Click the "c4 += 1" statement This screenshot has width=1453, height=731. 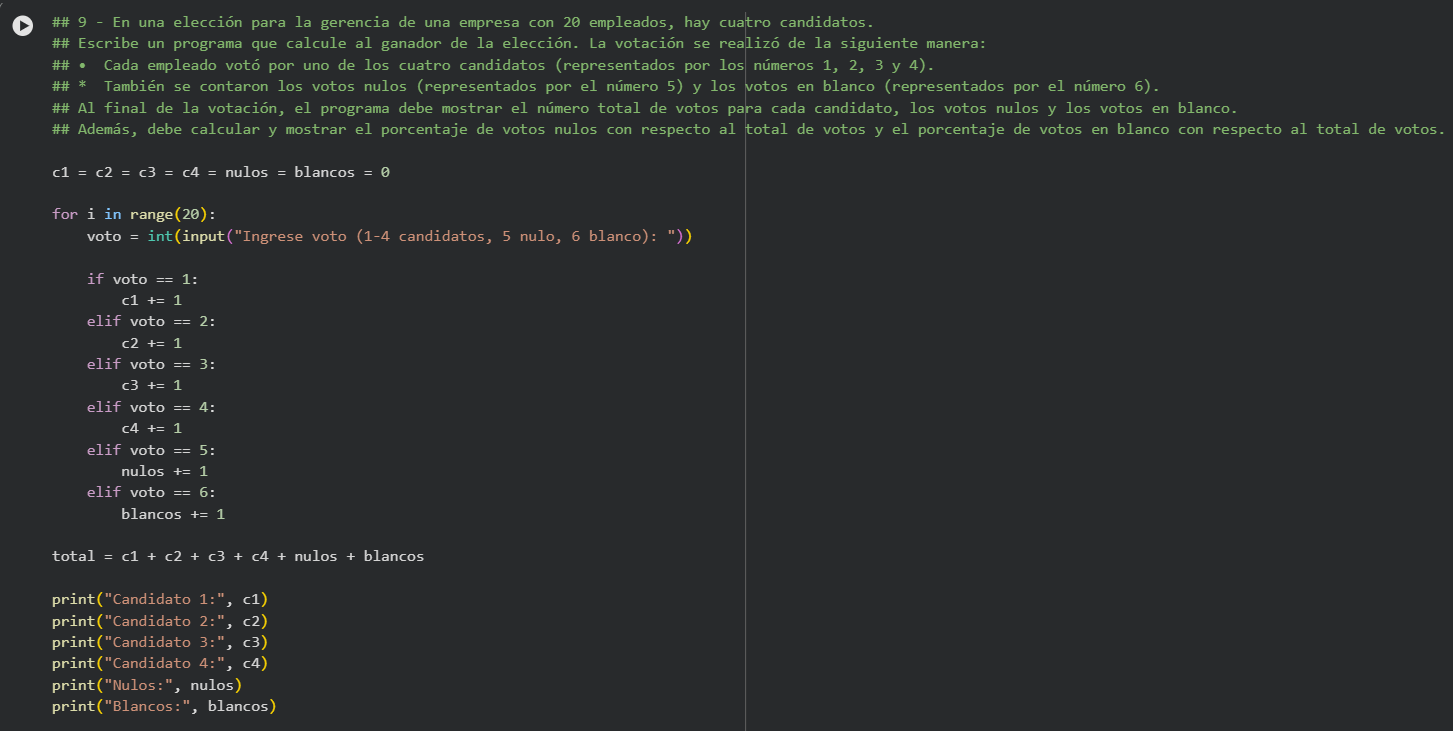(x=151, y=428)
